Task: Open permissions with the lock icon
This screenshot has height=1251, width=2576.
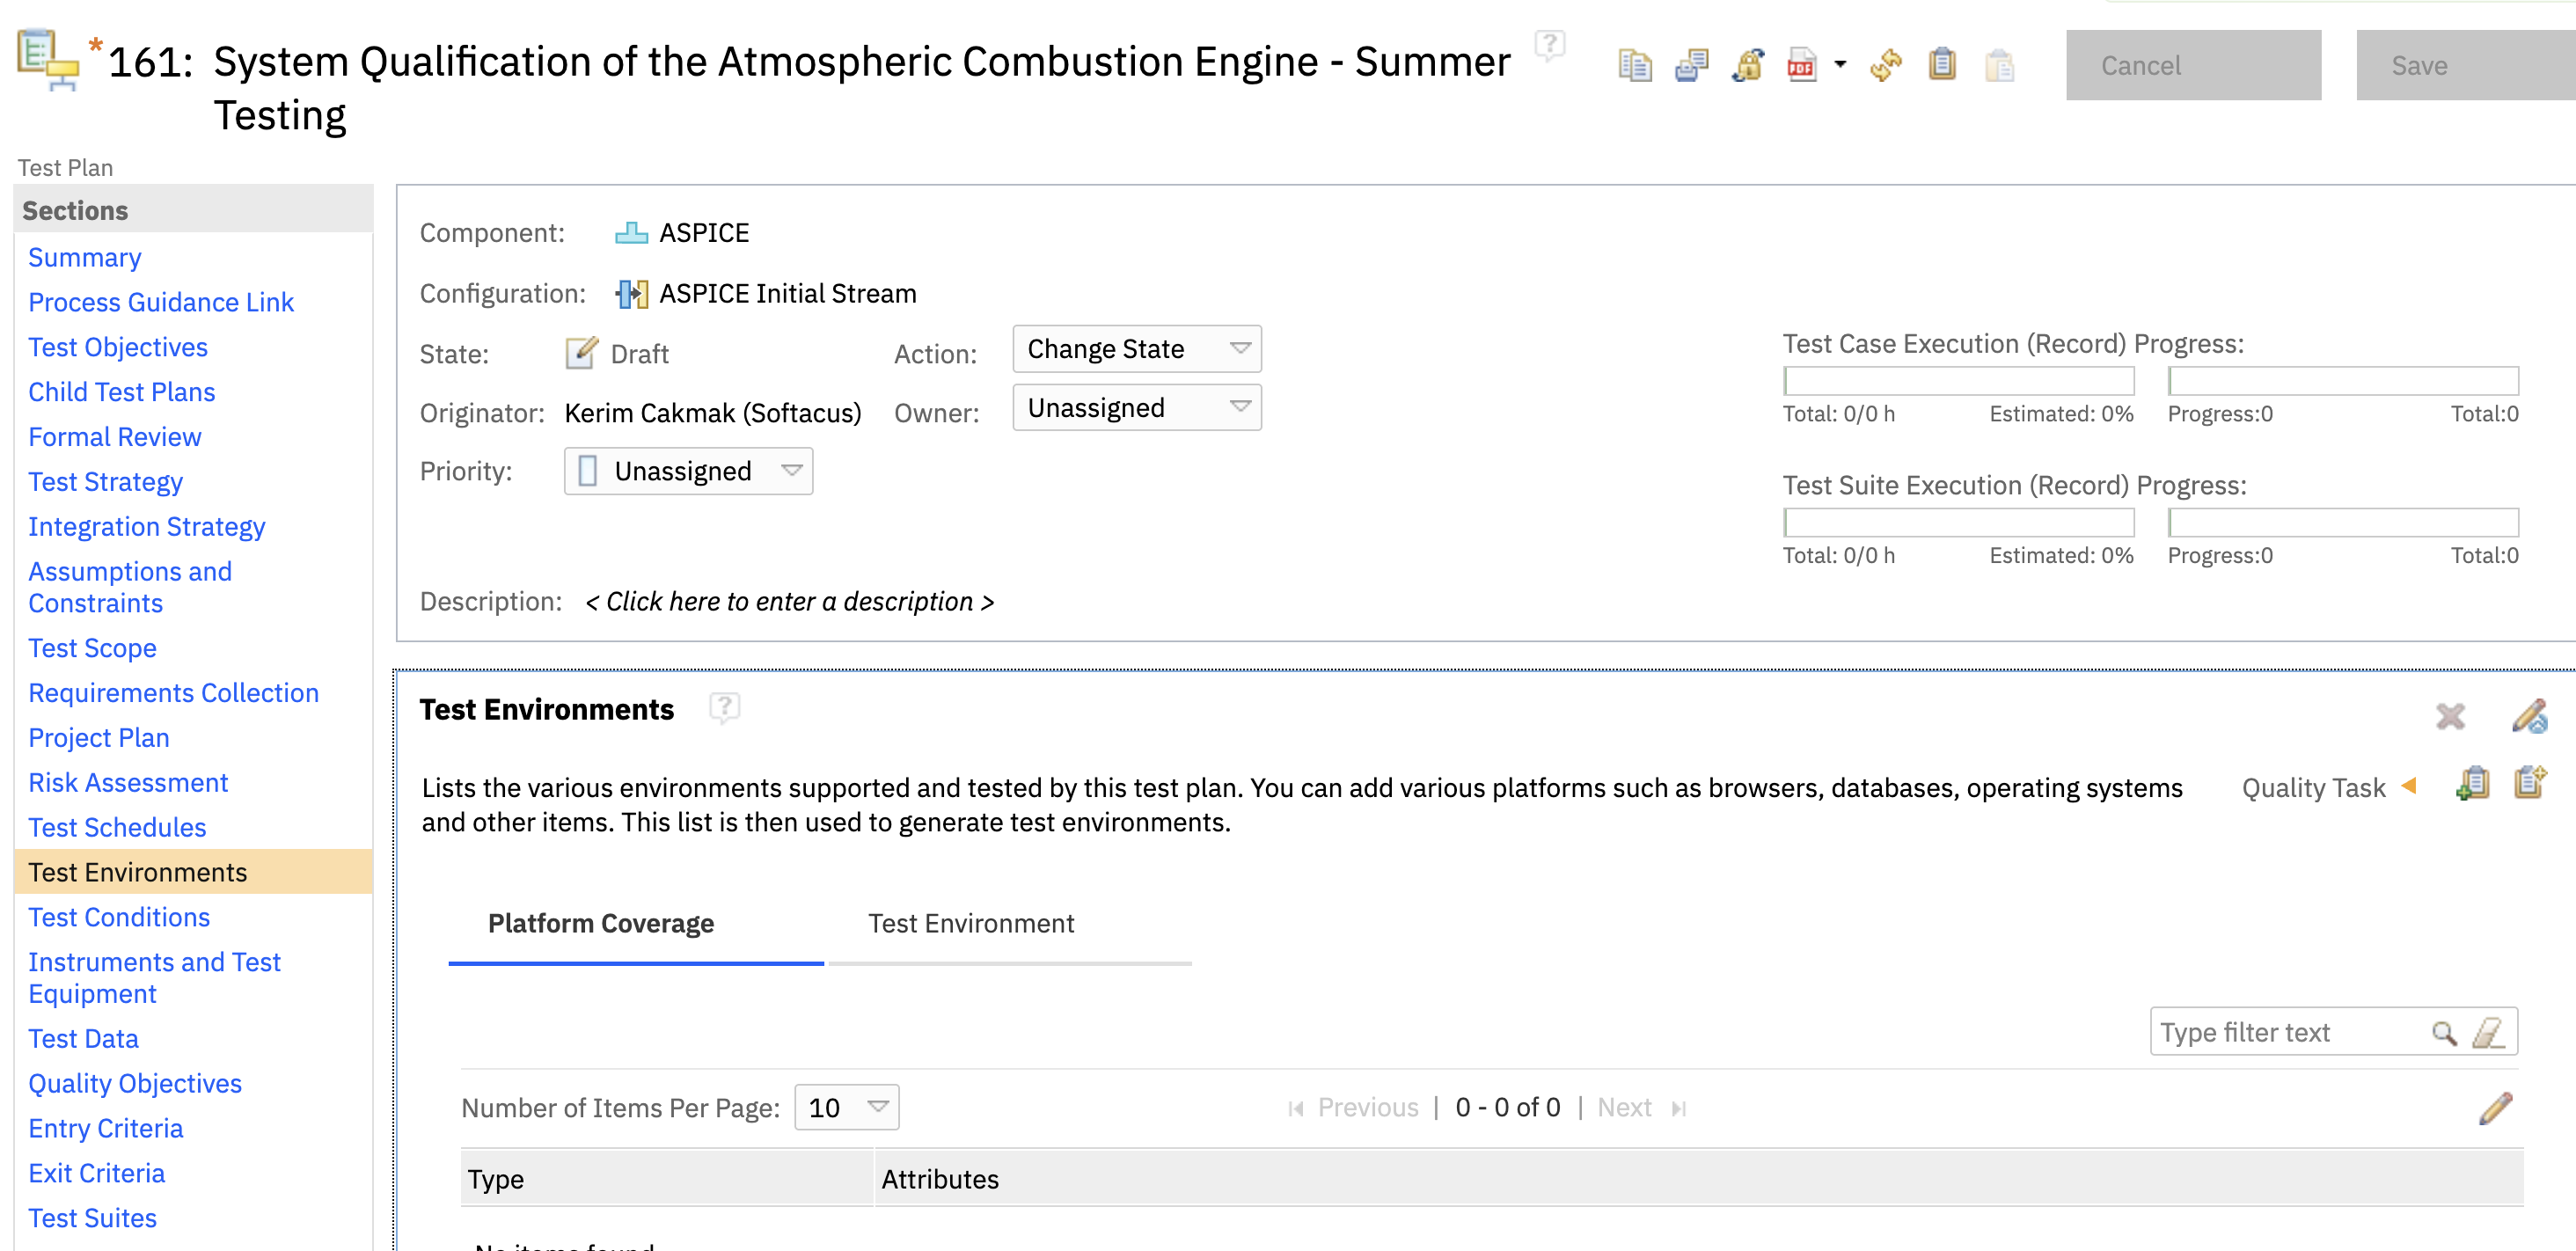Action: [1747, 64]
